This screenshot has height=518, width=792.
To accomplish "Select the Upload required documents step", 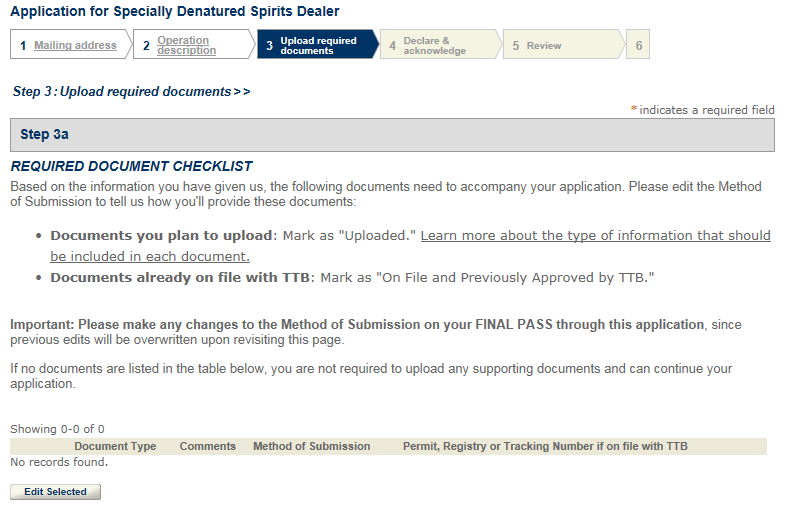I will pyautogui.click(x=318, y=45).
